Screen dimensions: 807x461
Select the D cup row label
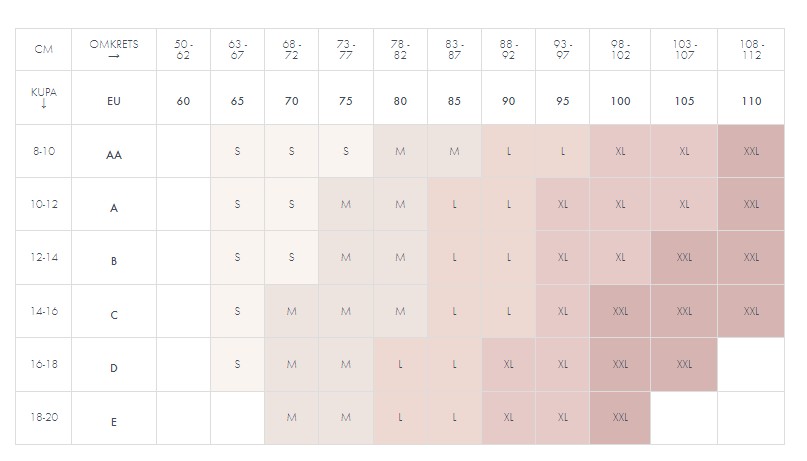point(114,368)
